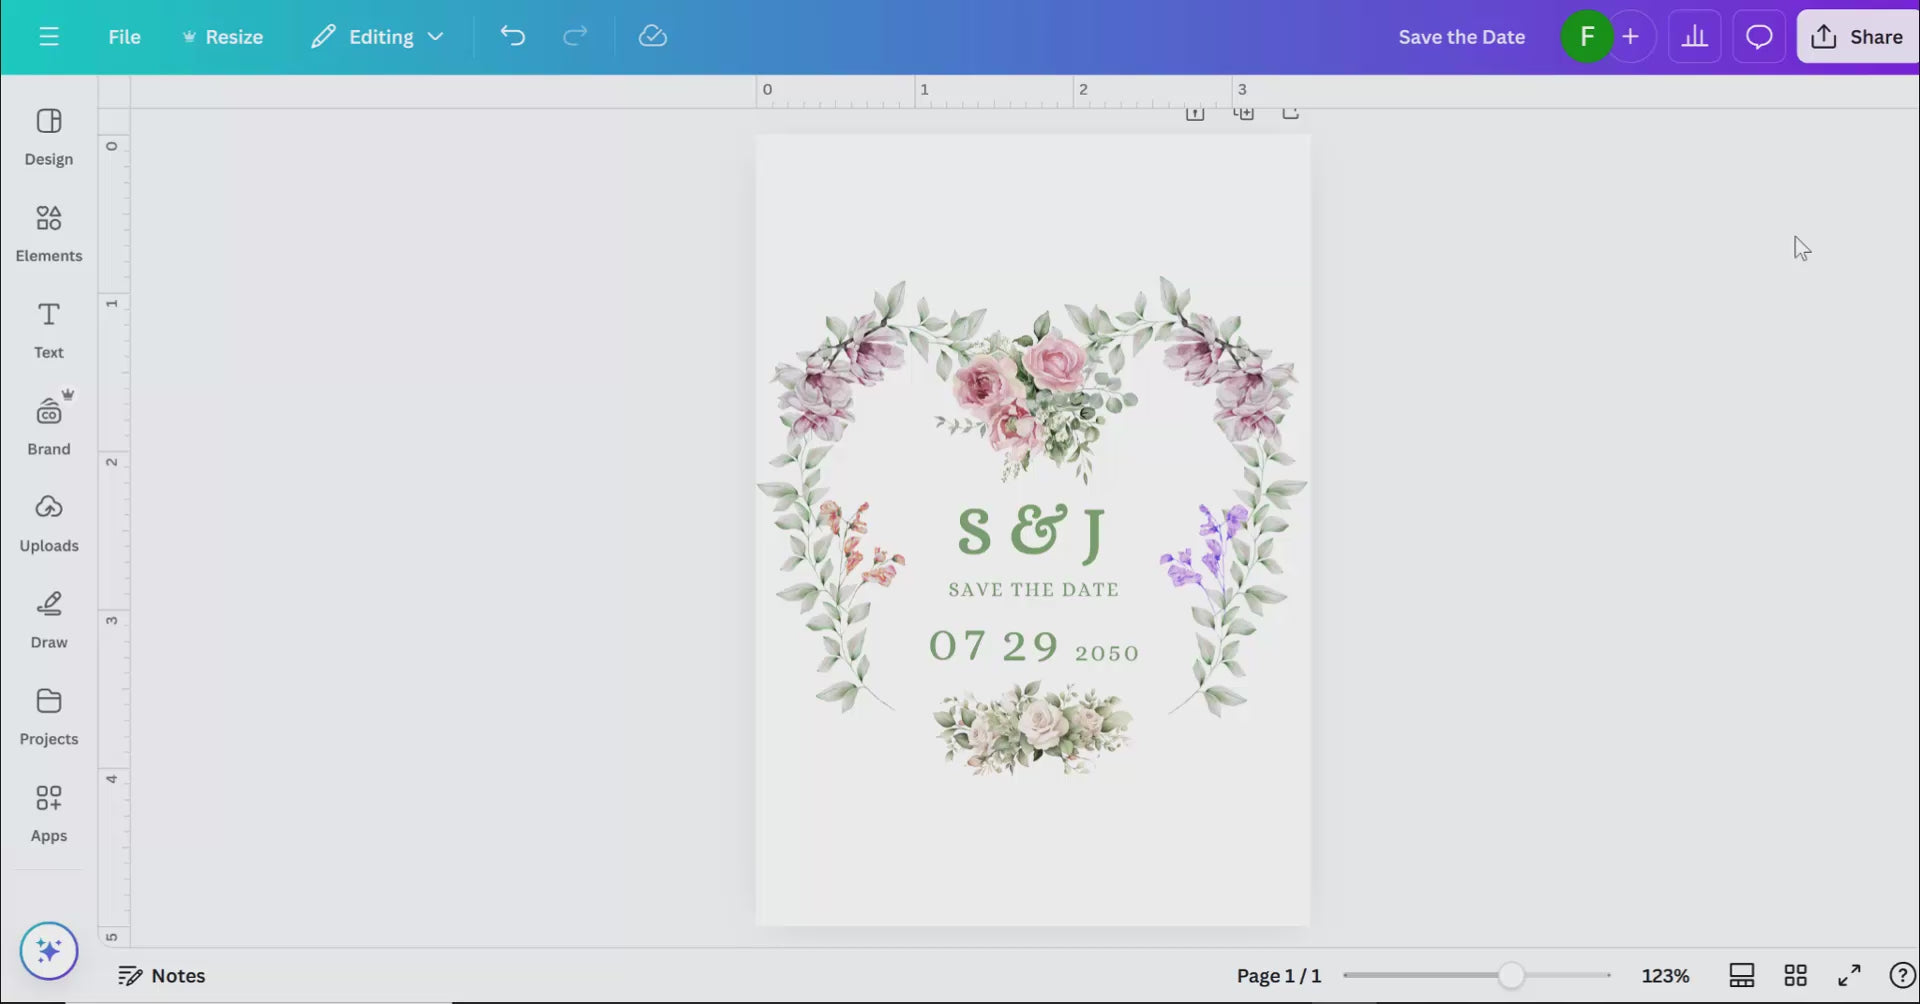Open the File menu

(124, 37)
